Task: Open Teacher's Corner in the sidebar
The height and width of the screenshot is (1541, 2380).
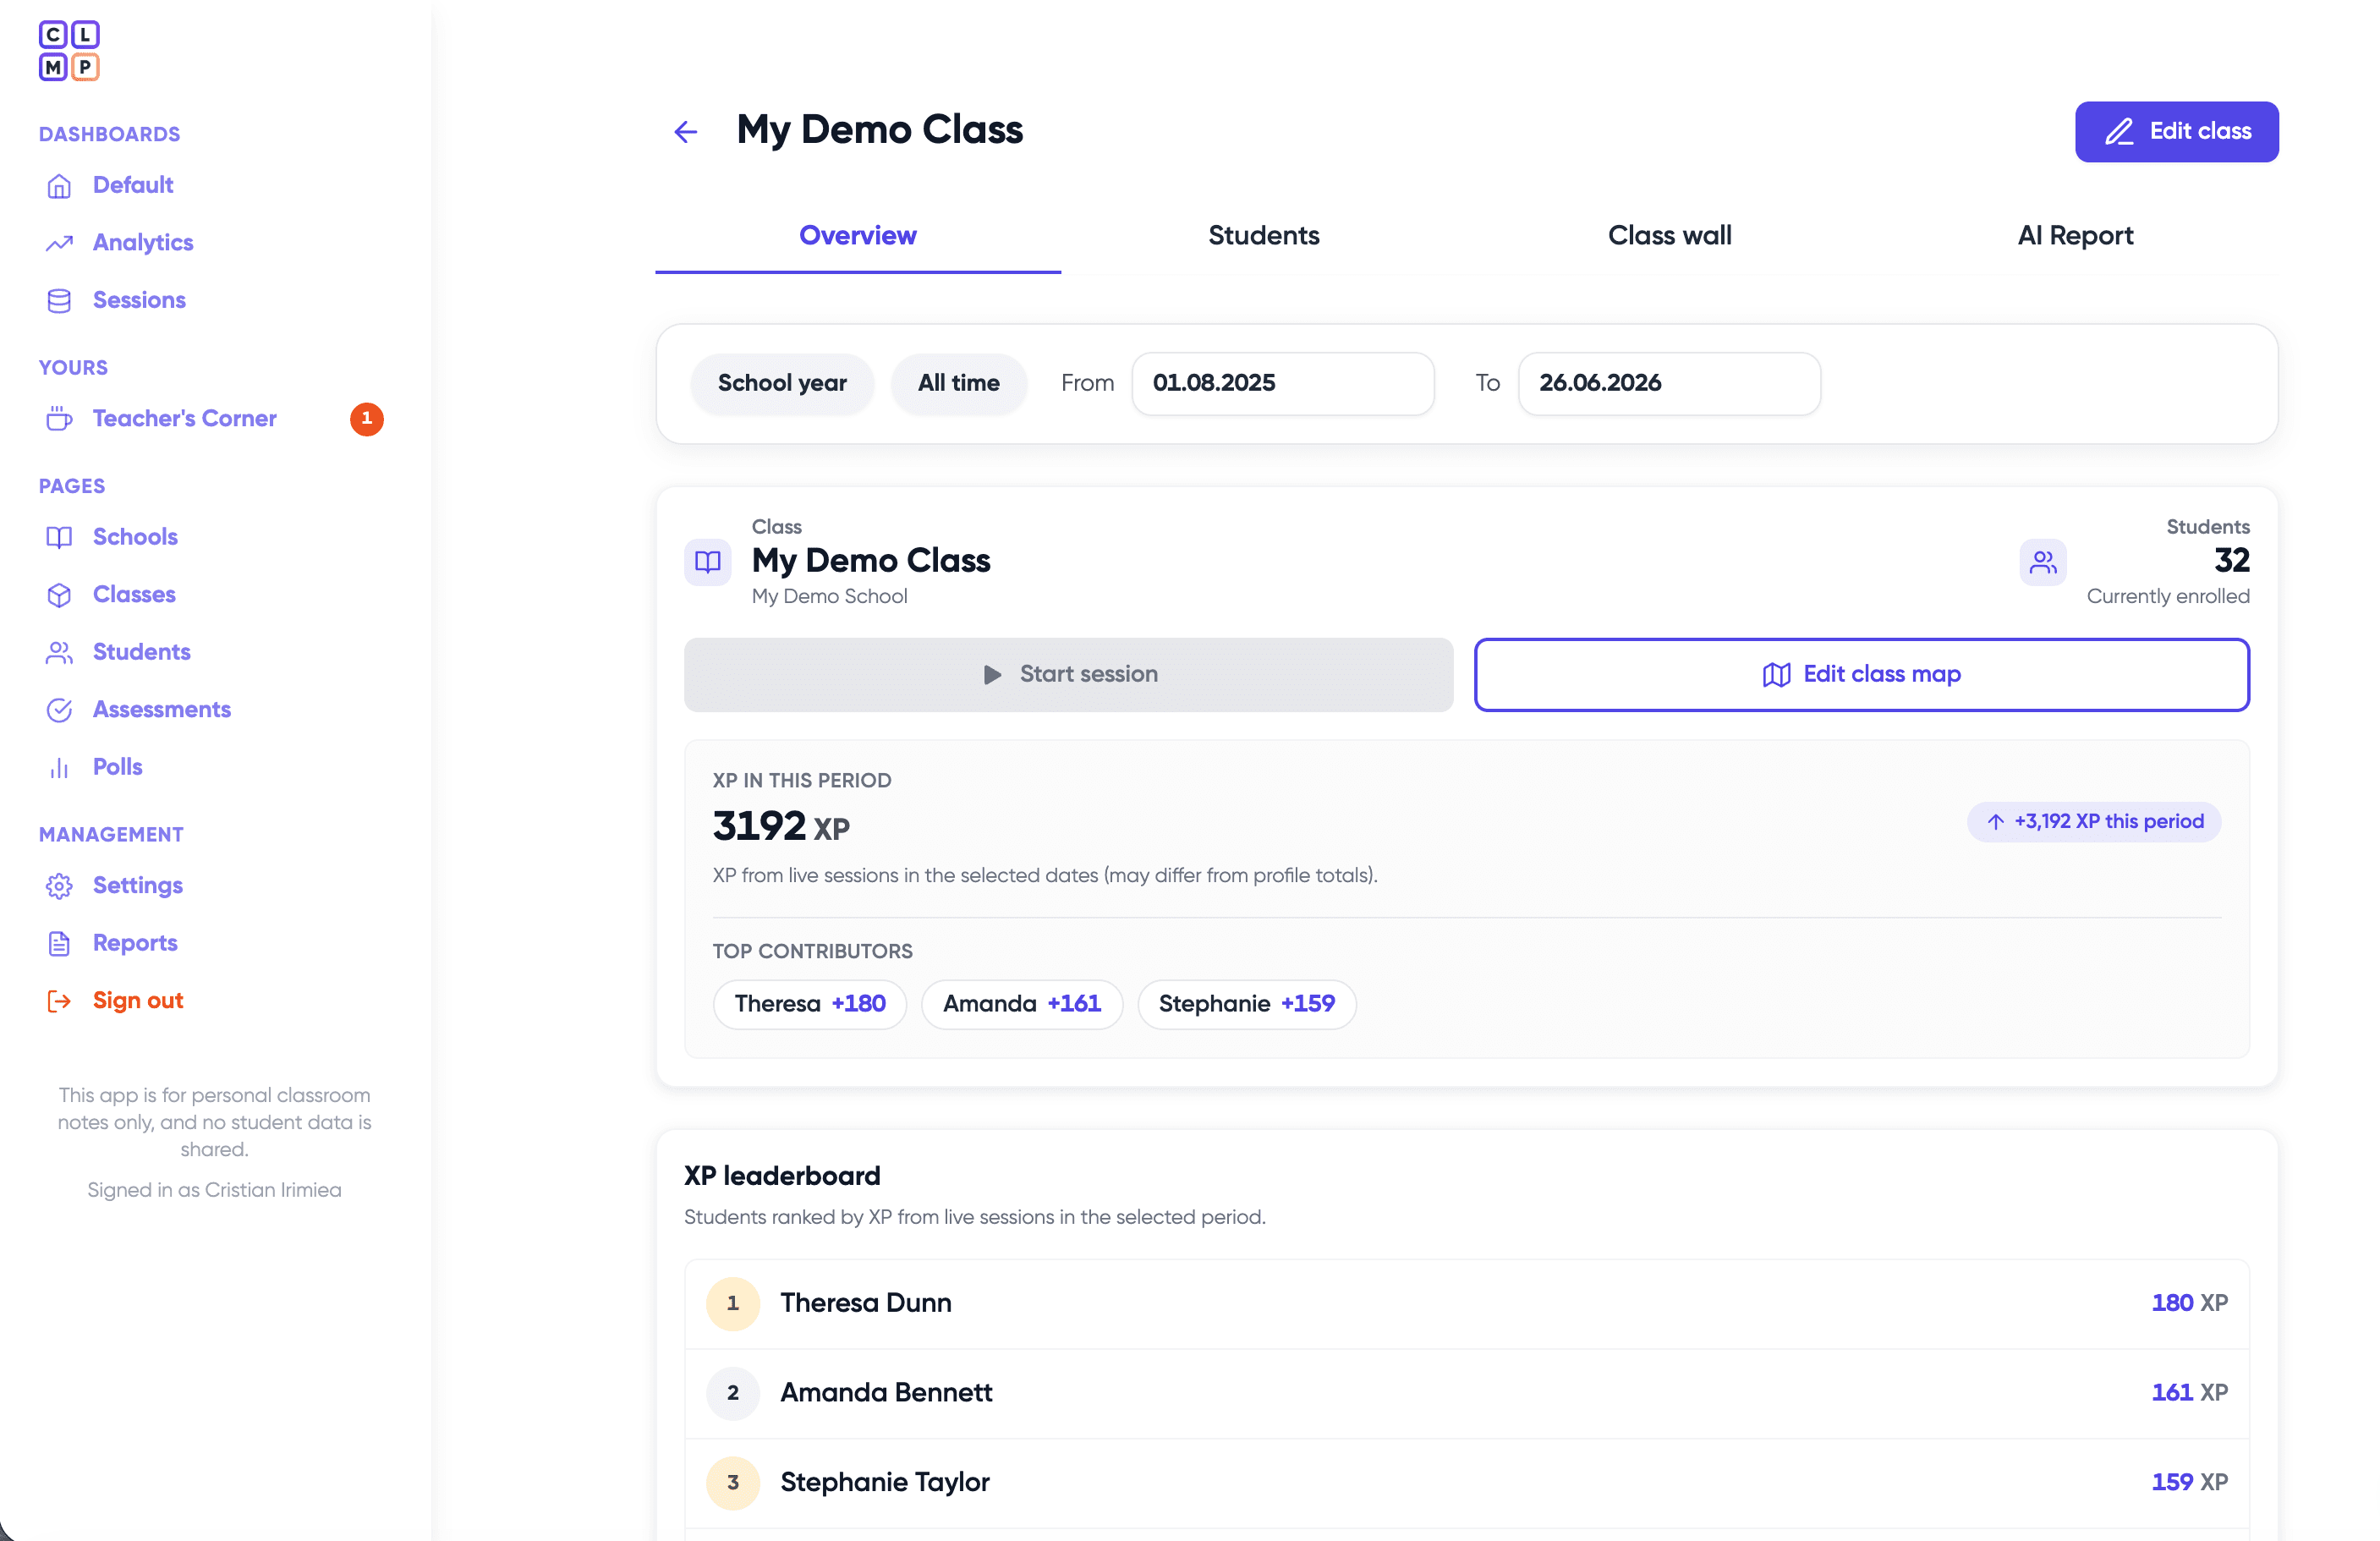Action: tap(185, 418)
